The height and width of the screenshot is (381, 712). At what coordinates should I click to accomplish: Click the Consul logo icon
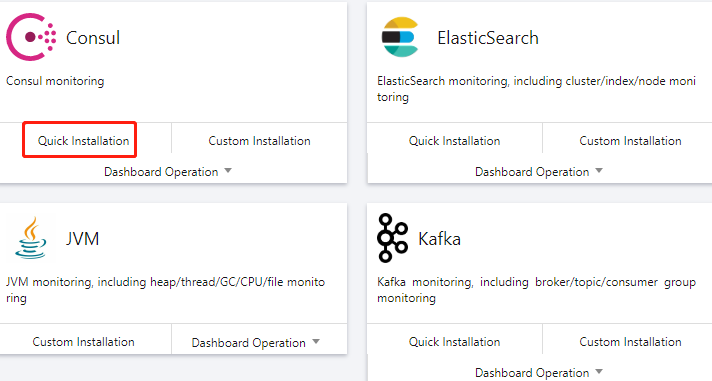(x=31, y=37)
